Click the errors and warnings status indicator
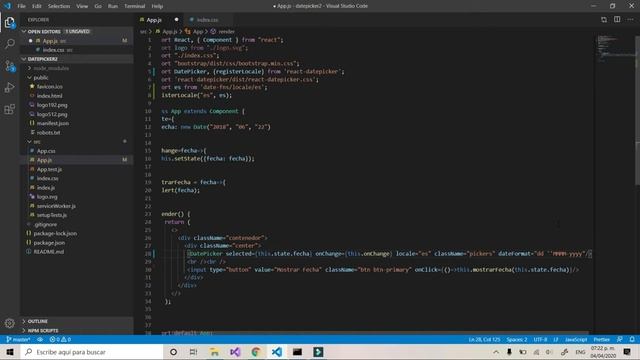The width and height of the screenshot is (640, 360). [60, 339]
